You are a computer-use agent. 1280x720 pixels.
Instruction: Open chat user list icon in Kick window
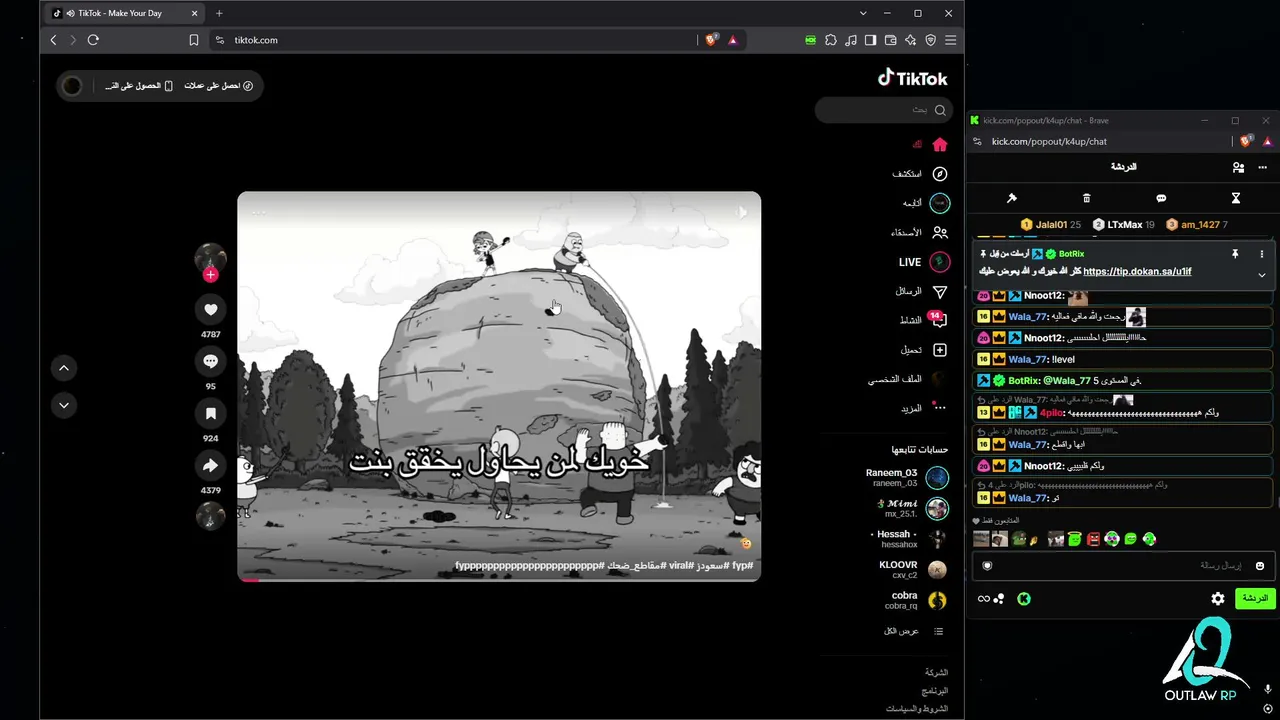pyautogui.click(x=1238, y=167)
